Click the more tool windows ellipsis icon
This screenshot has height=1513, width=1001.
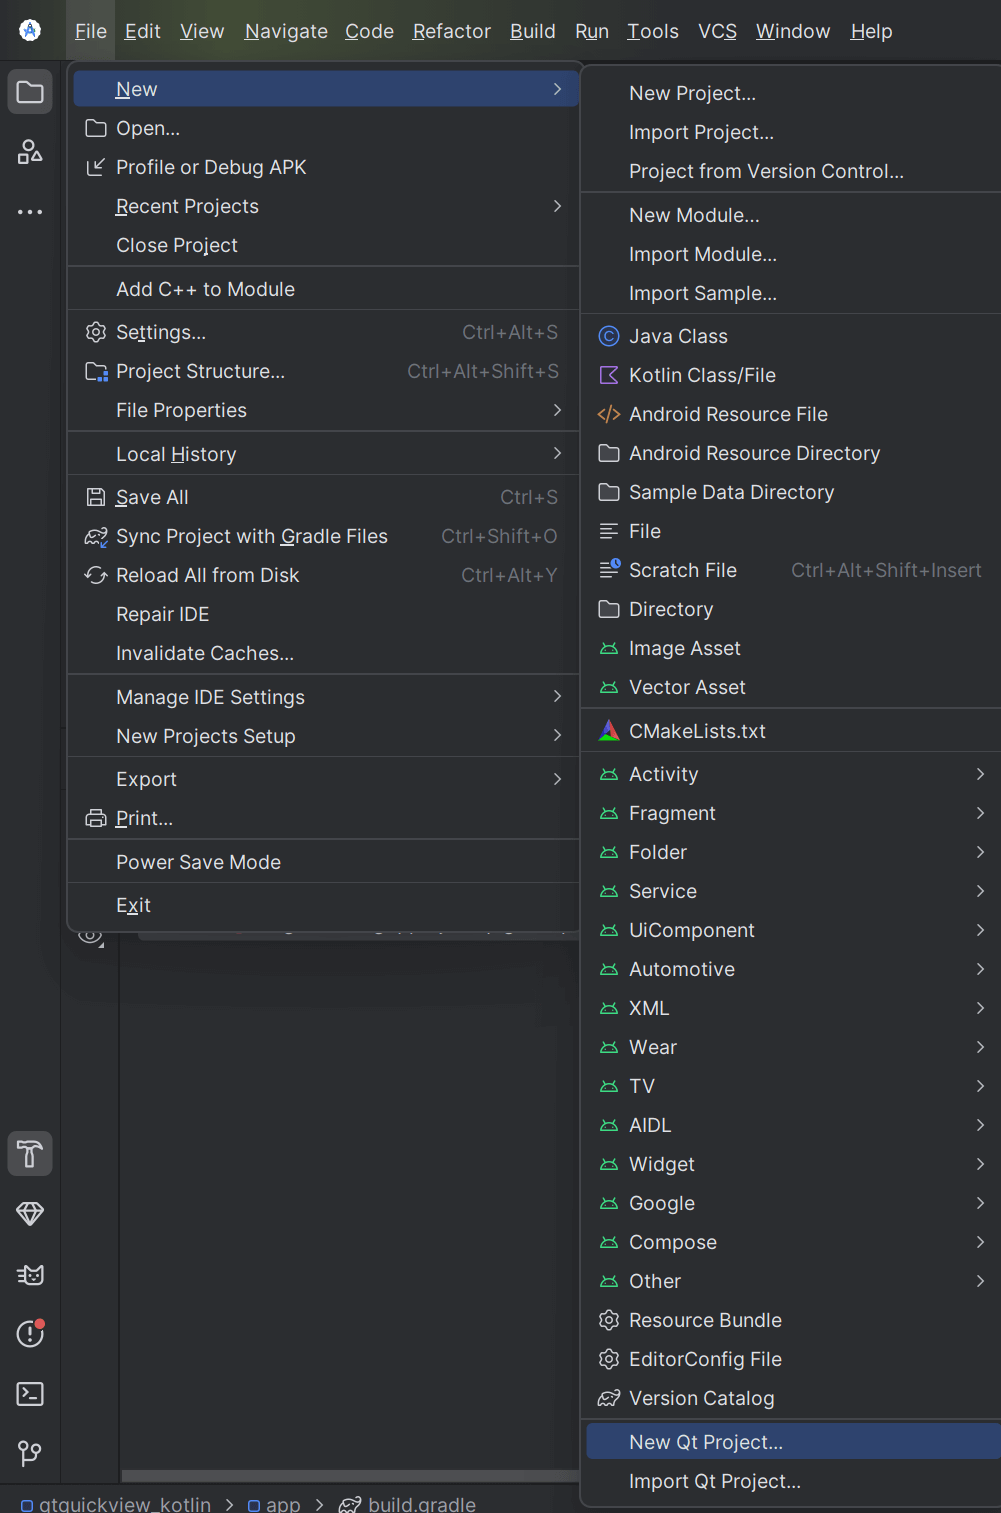tap(30, 212)
